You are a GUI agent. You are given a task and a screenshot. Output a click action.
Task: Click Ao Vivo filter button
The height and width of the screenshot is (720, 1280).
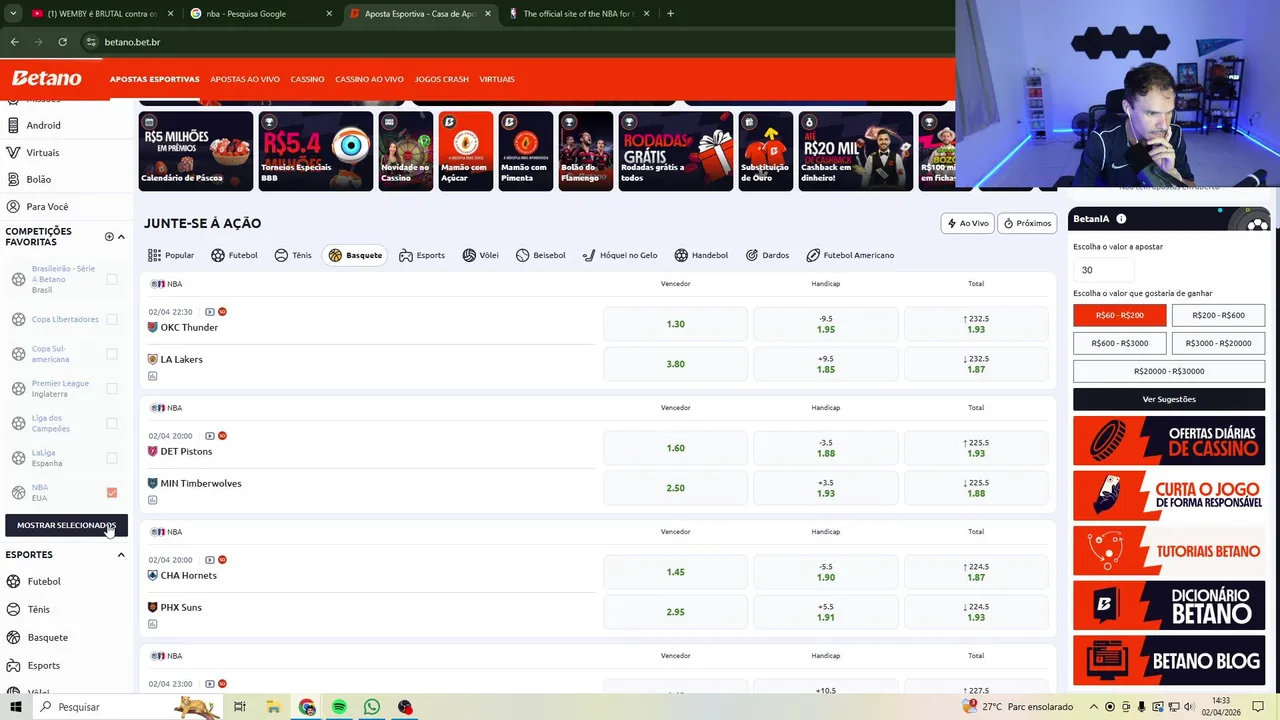967,223
